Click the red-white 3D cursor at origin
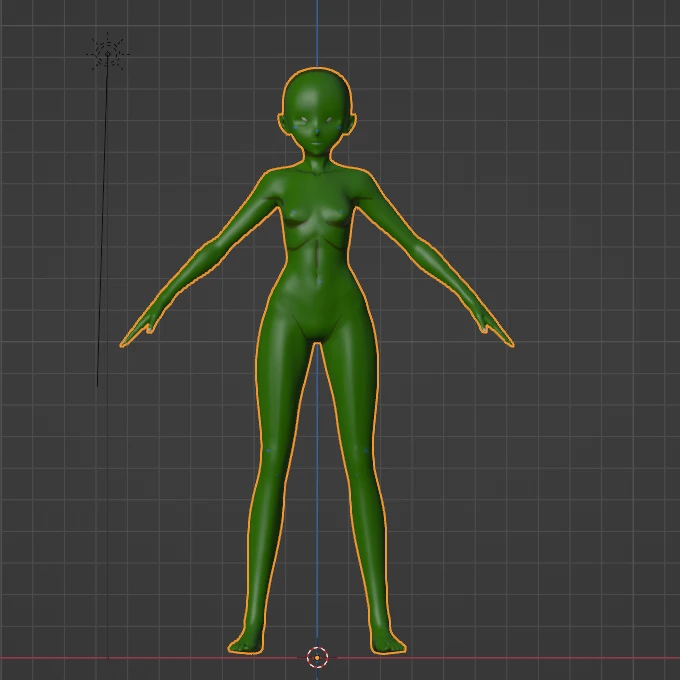Image resolution: width=680 pixels, height=680 pixels. (x=317, y=658)
